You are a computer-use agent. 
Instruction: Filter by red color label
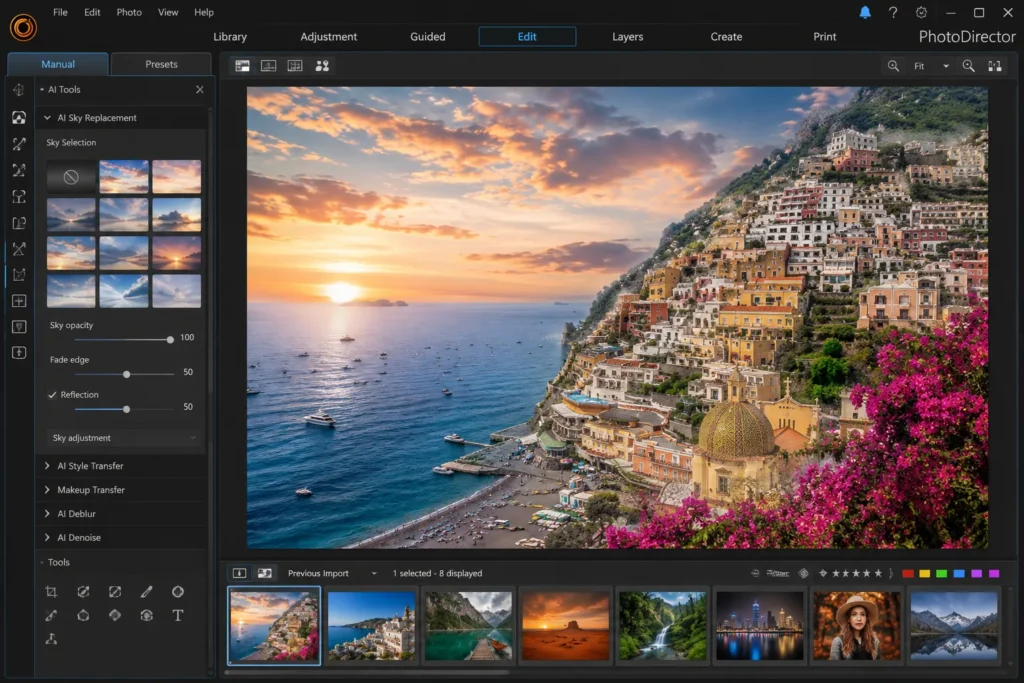click(x=908, y=573)
